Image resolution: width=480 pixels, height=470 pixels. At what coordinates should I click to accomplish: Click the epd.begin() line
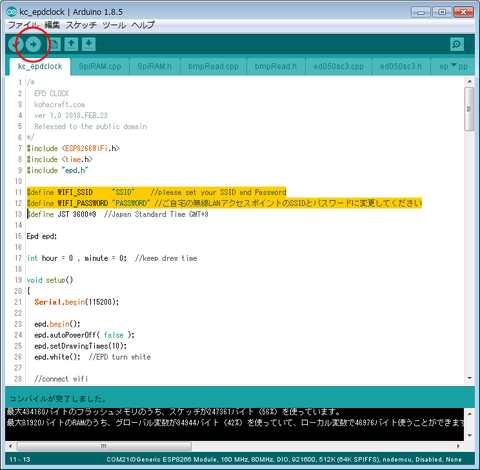tap(57, 324)
